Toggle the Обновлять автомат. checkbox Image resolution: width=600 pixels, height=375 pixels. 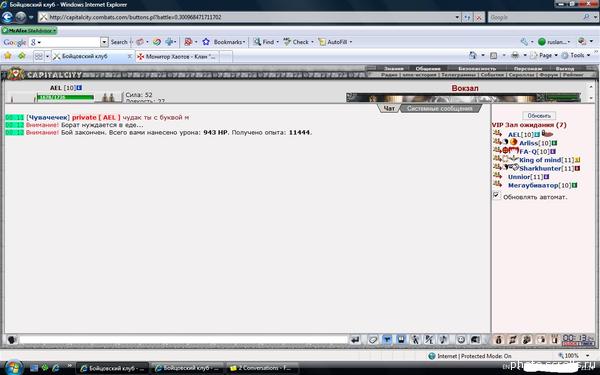pos(496,196)
